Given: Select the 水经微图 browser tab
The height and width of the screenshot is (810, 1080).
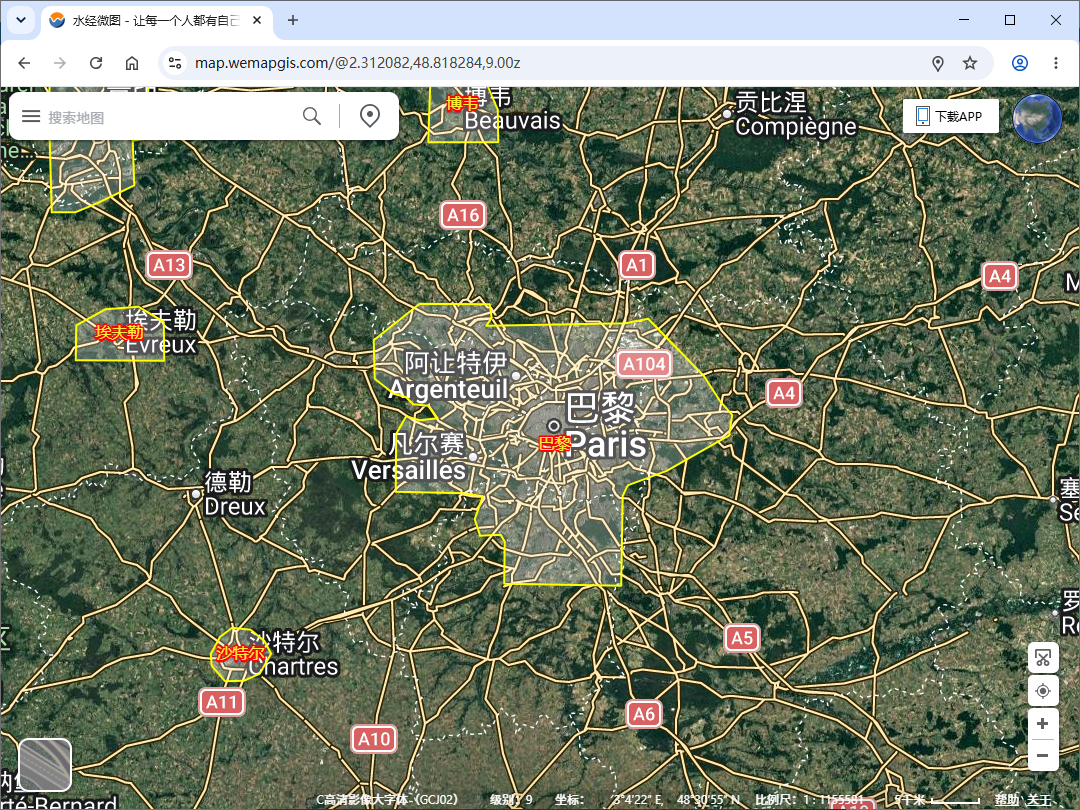Looking at the screenshot, I should pyautogui.click(x=156, y=21).
